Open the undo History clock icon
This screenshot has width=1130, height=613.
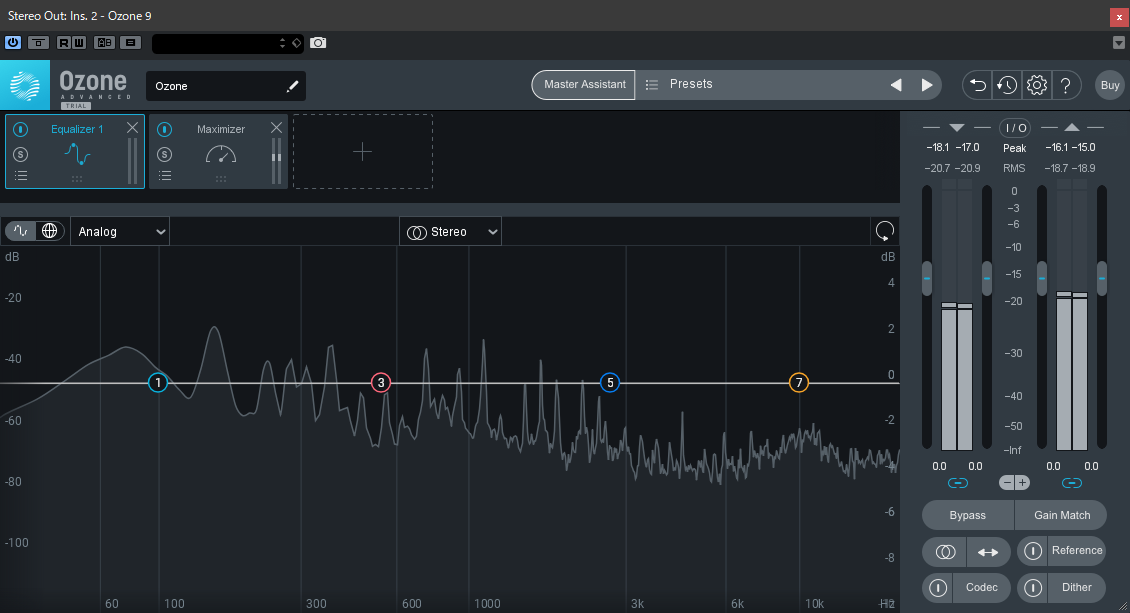point(1007,85)
